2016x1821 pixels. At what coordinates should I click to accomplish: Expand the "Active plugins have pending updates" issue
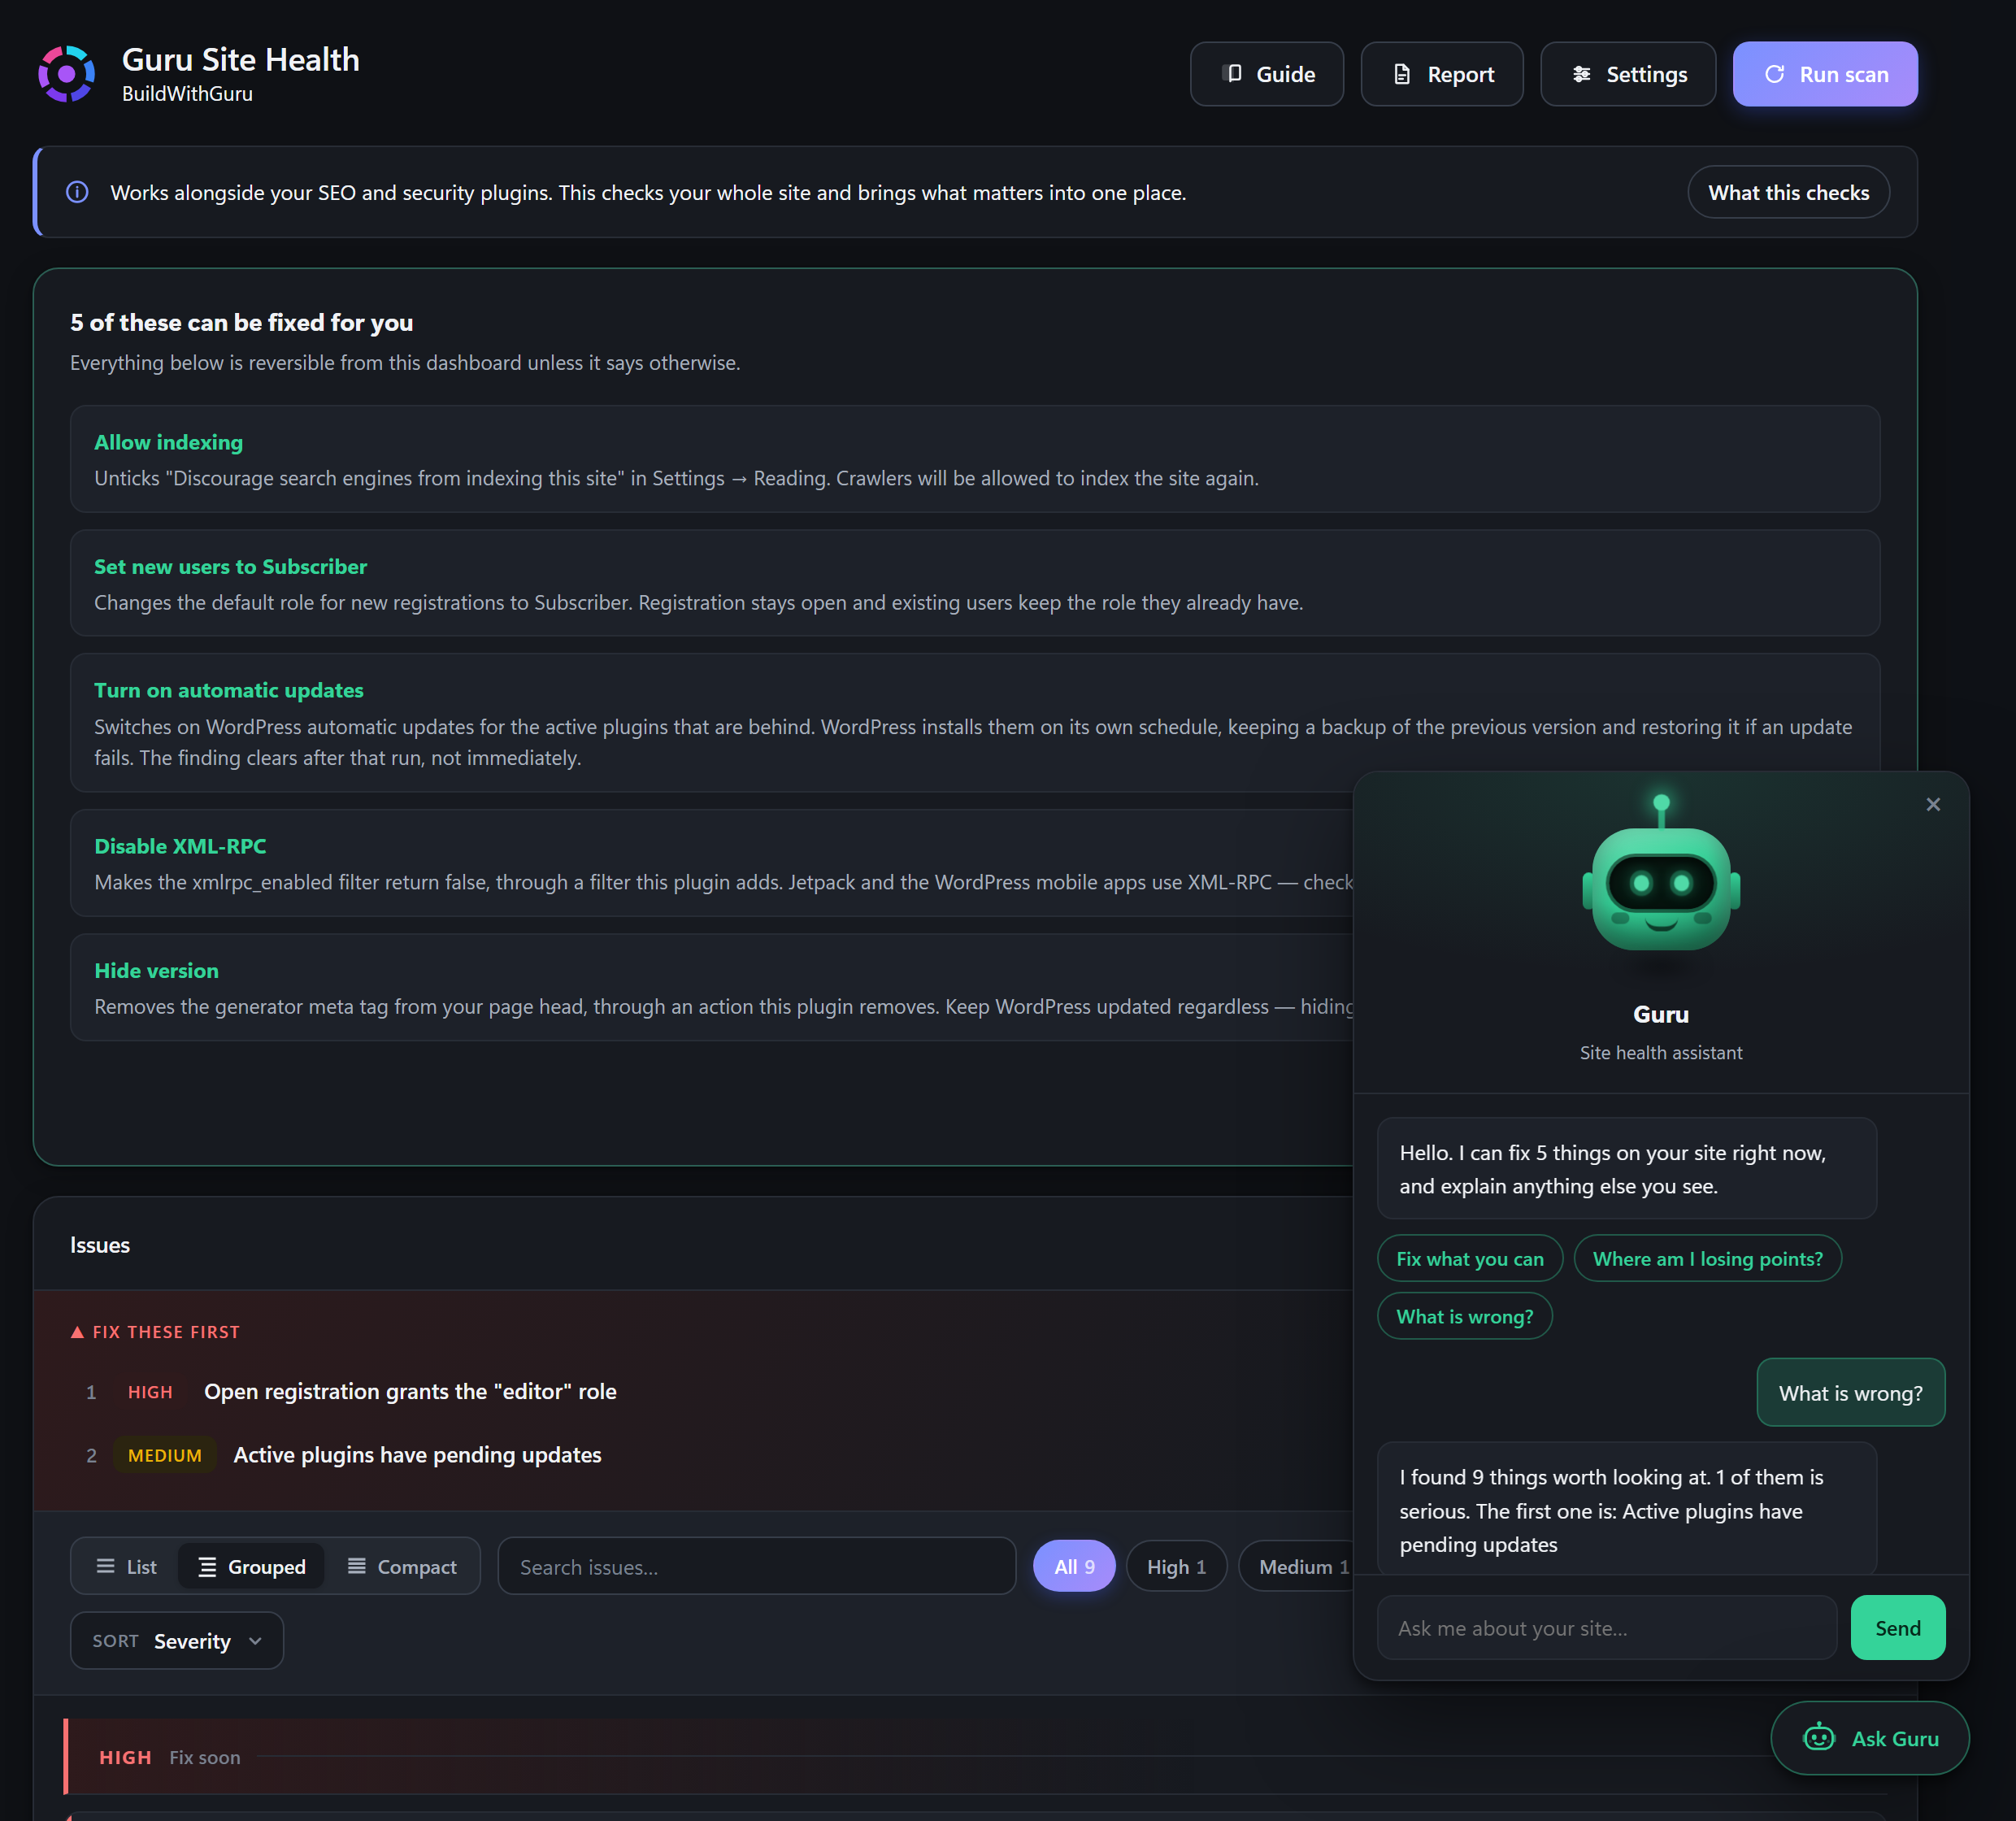(417, 1454)
